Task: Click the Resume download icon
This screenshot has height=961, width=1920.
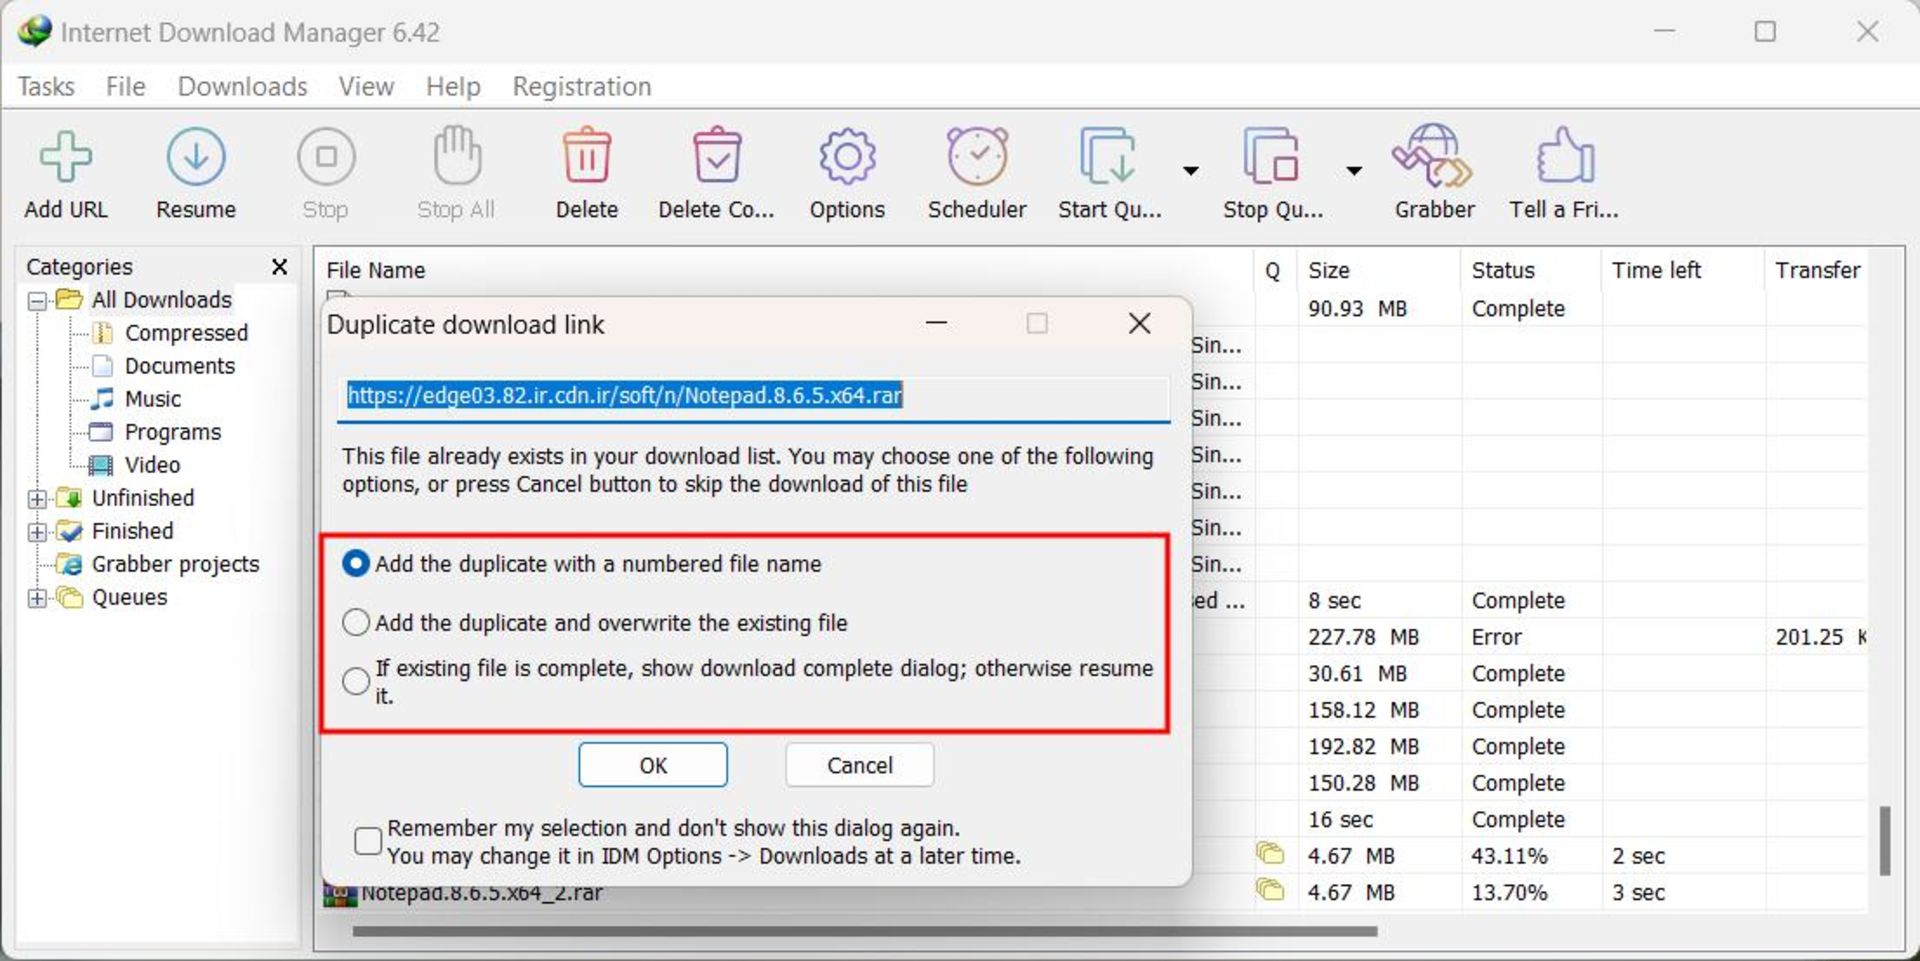Action: 196,157
